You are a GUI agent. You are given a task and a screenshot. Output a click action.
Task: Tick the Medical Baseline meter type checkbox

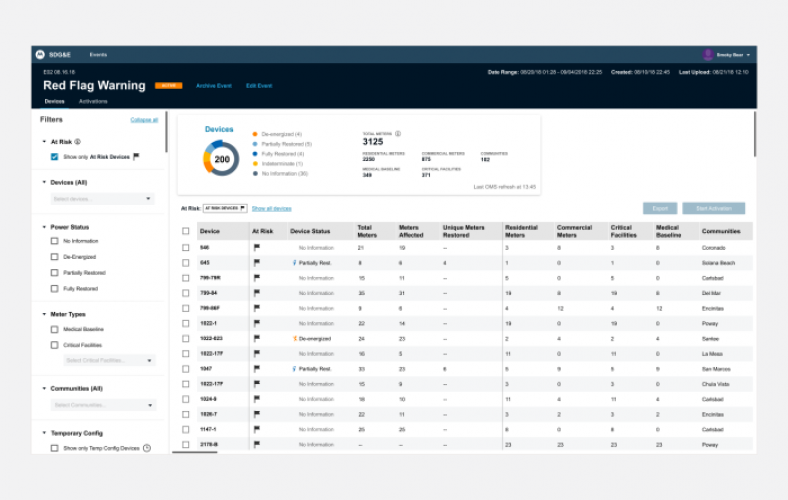54,329
